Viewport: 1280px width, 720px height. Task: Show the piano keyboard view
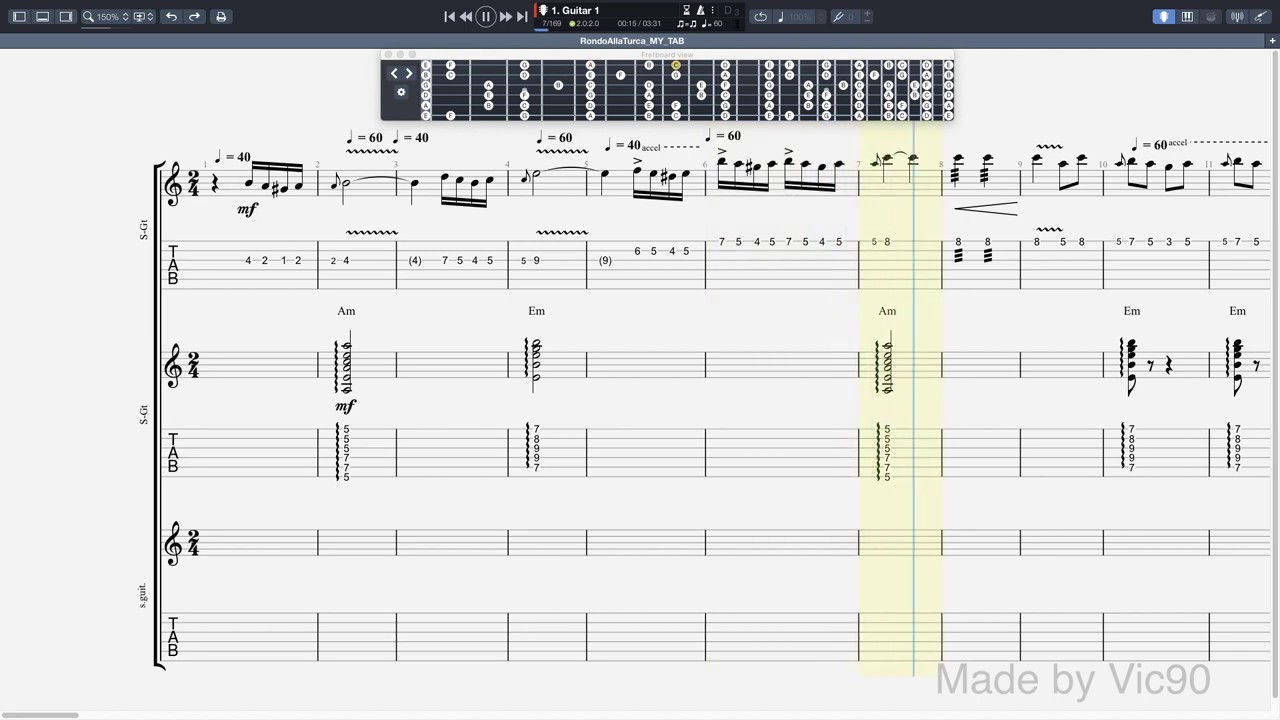pyautogui.click(x=1187, y=16)
